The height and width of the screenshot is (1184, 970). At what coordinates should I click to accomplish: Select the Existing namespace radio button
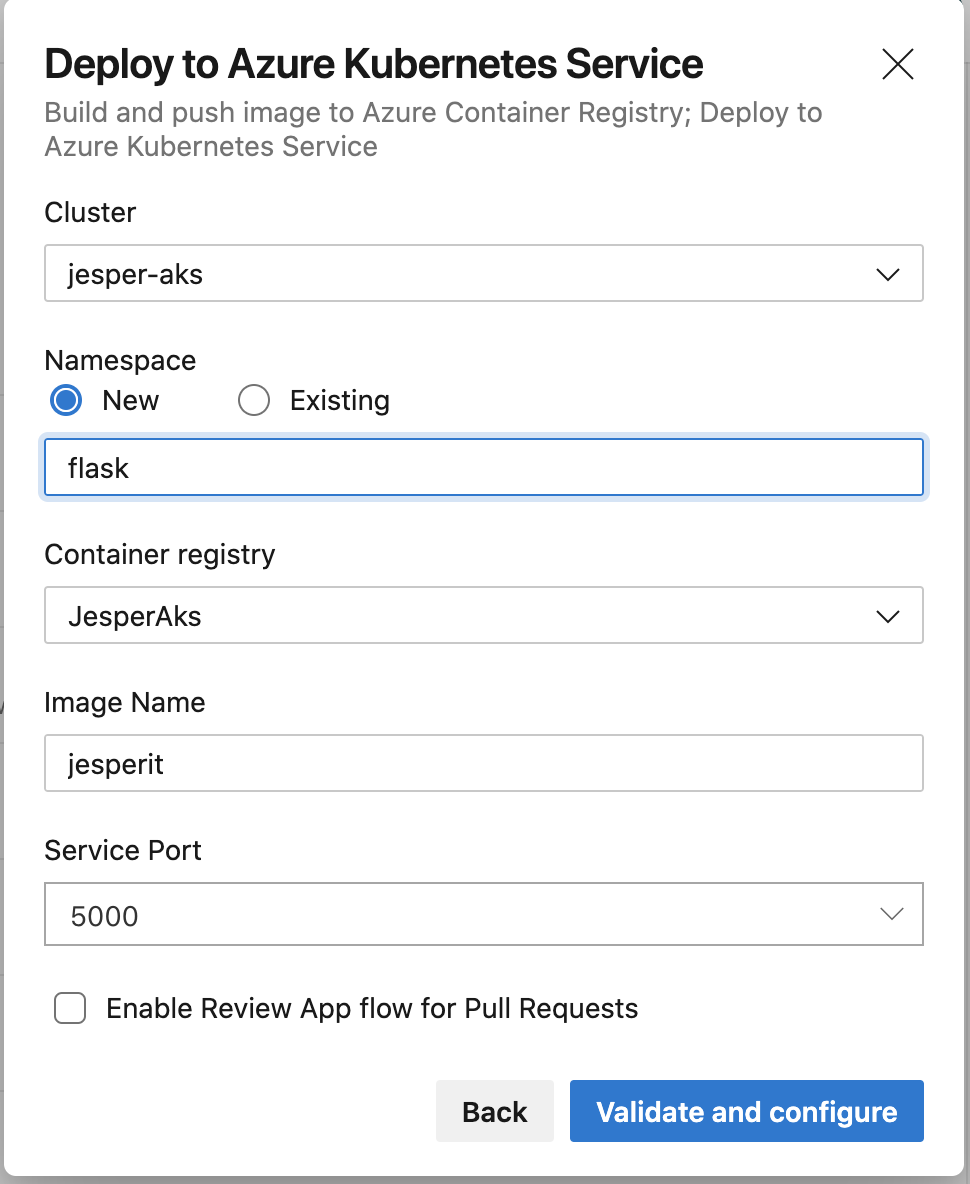(x=254, y=401)
